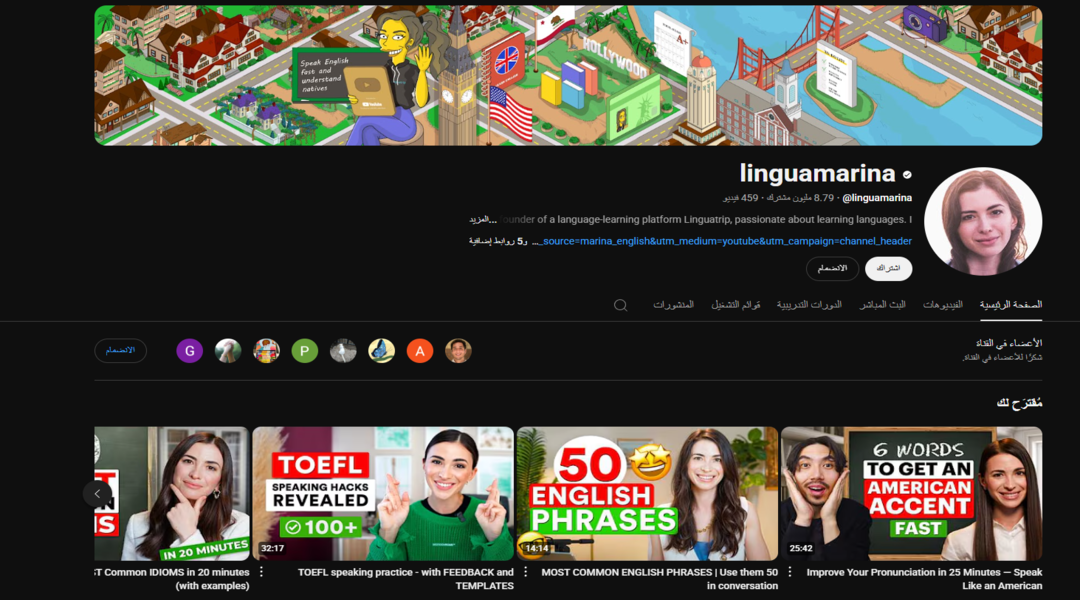The image size is (1080, 600).
Task: Open the utm_campaign=channel_header link
Action: [727, 241]
